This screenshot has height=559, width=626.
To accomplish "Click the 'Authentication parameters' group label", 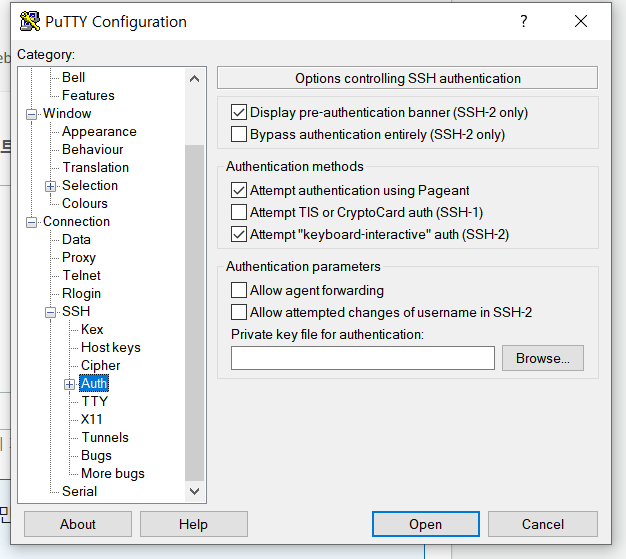I will click(x=303, y=266).
